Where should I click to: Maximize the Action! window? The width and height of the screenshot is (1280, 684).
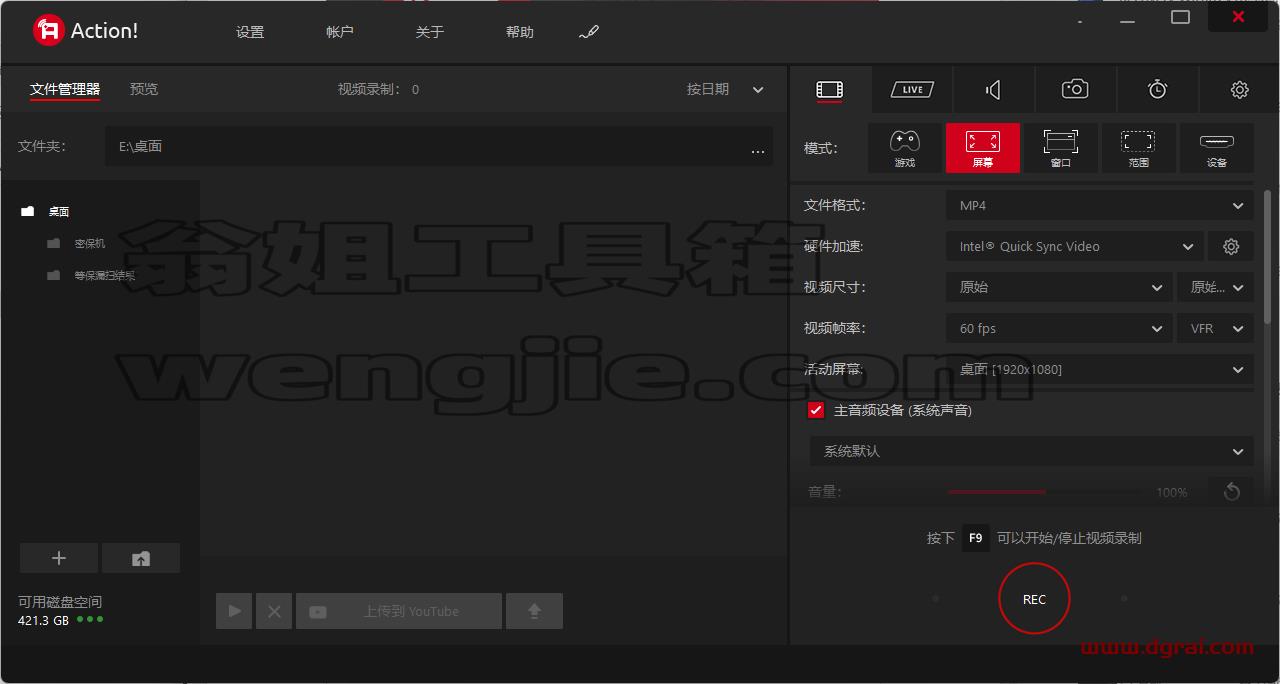coord(1180,17)
